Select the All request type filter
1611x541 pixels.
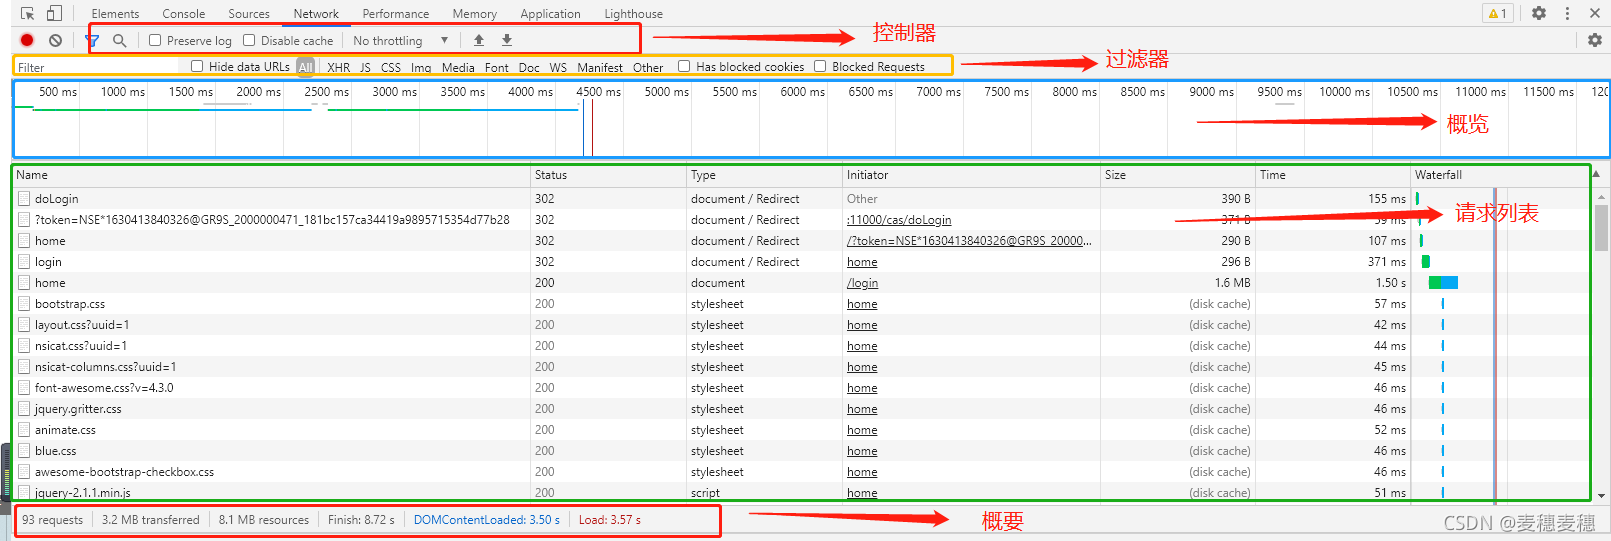pos(306,67)
